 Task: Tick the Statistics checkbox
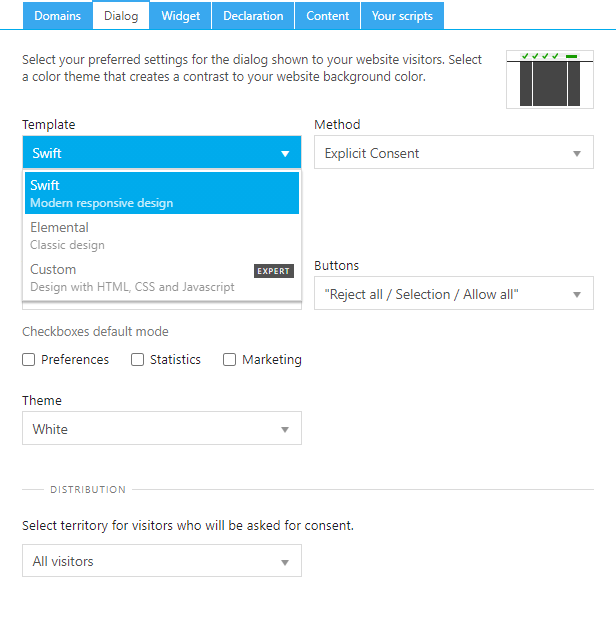tap(138, 360)
